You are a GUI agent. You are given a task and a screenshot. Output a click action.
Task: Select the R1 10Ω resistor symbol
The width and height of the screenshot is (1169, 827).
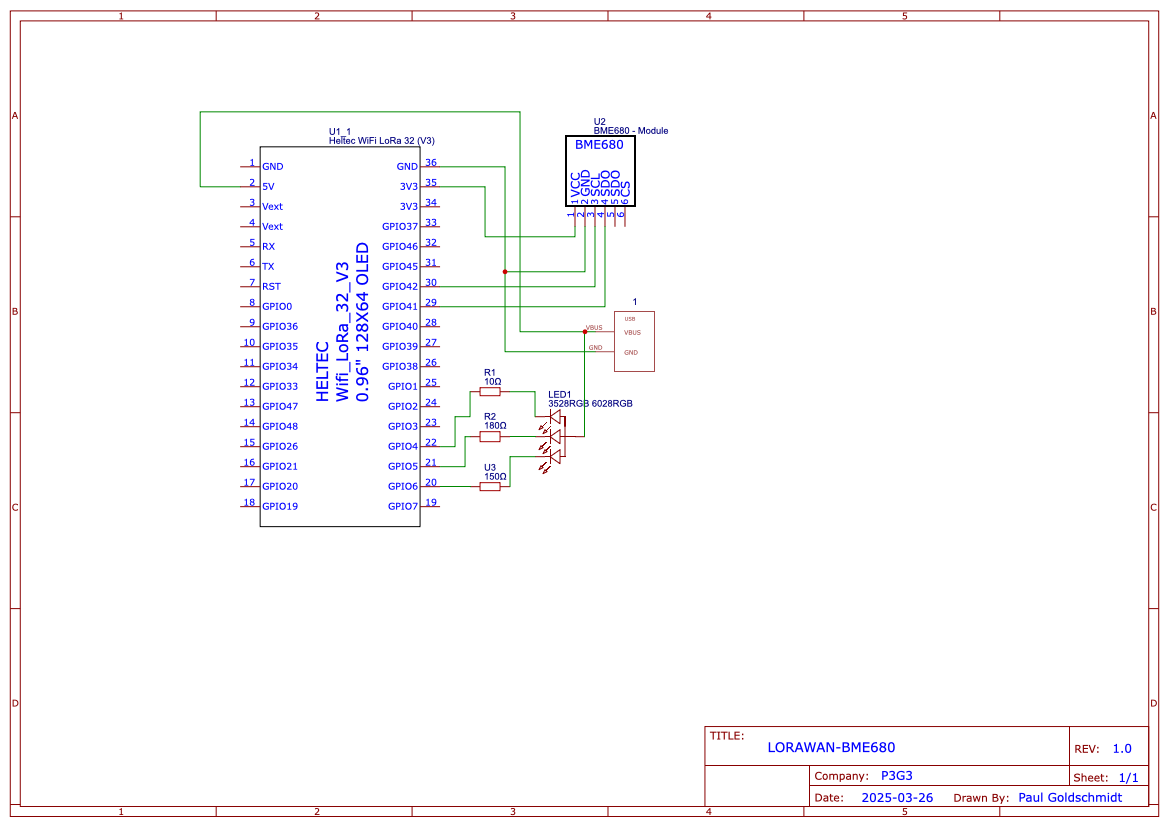pos(490,392)
